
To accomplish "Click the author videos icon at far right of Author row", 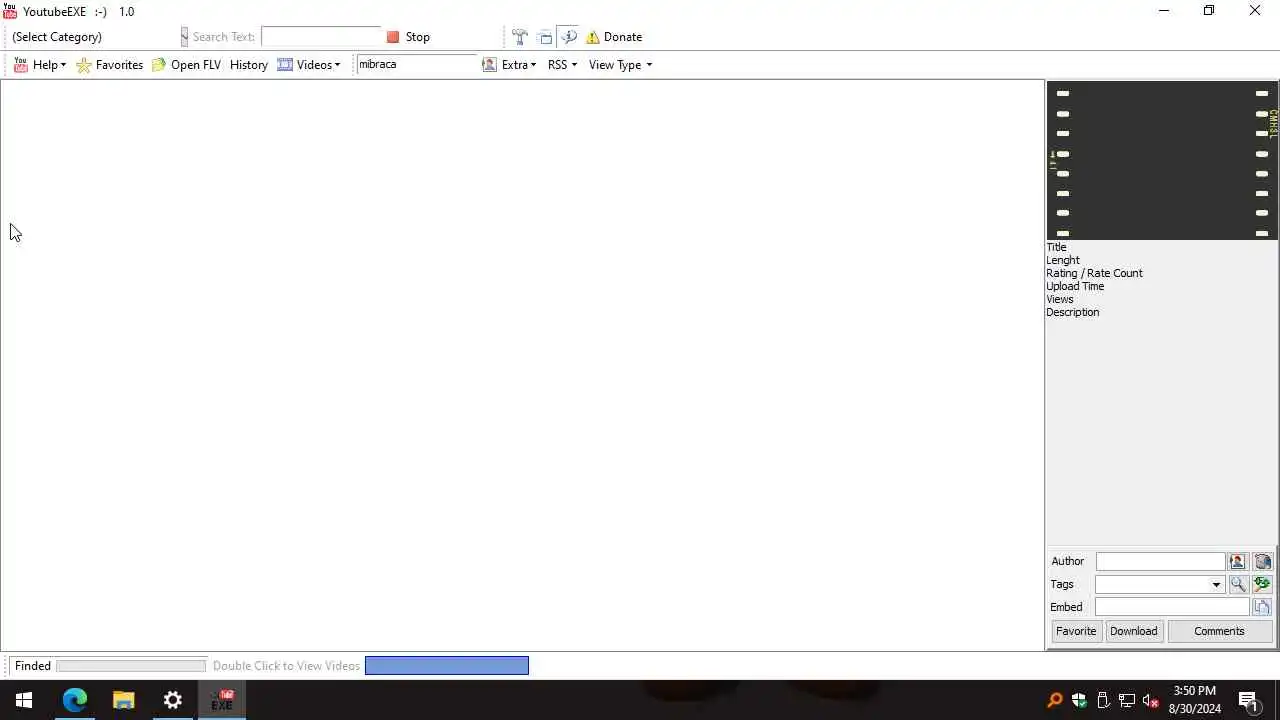I will pos(1263,562).
